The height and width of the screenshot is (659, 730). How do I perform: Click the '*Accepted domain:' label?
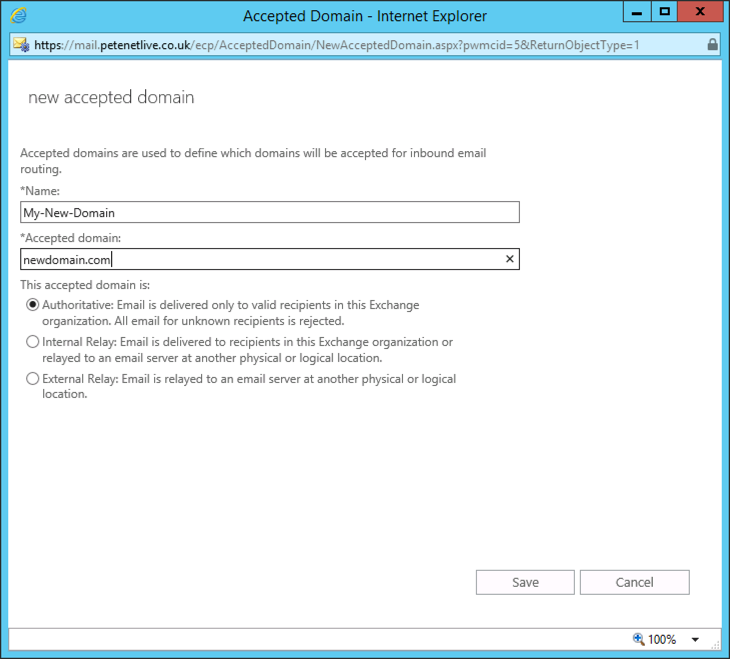click(x=70, y=238)
